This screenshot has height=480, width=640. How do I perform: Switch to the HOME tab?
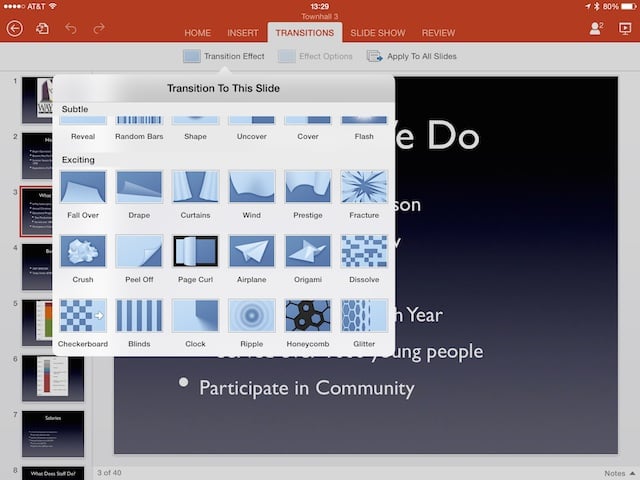(198, 33)
